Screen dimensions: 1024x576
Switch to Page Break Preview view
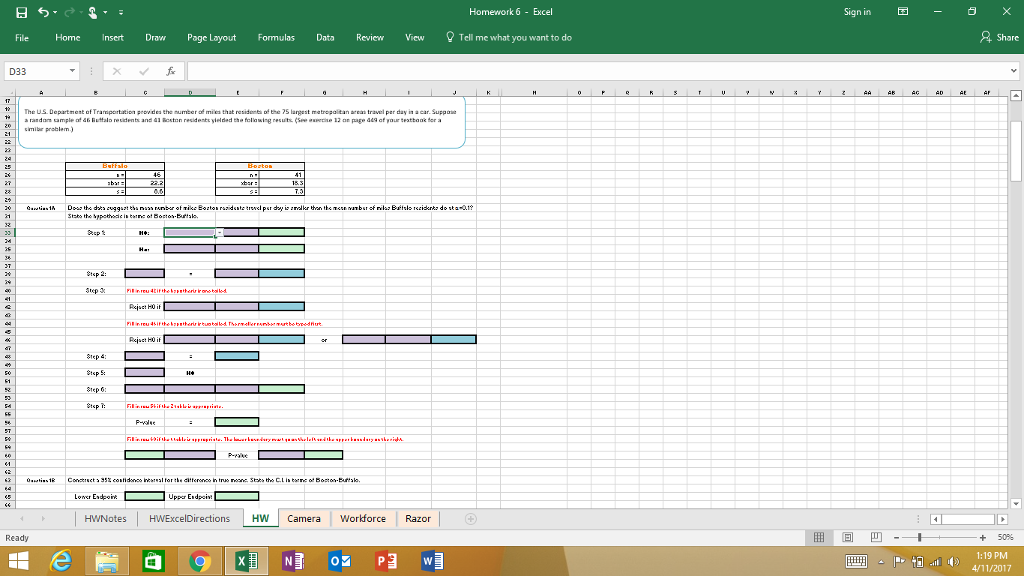876,537
